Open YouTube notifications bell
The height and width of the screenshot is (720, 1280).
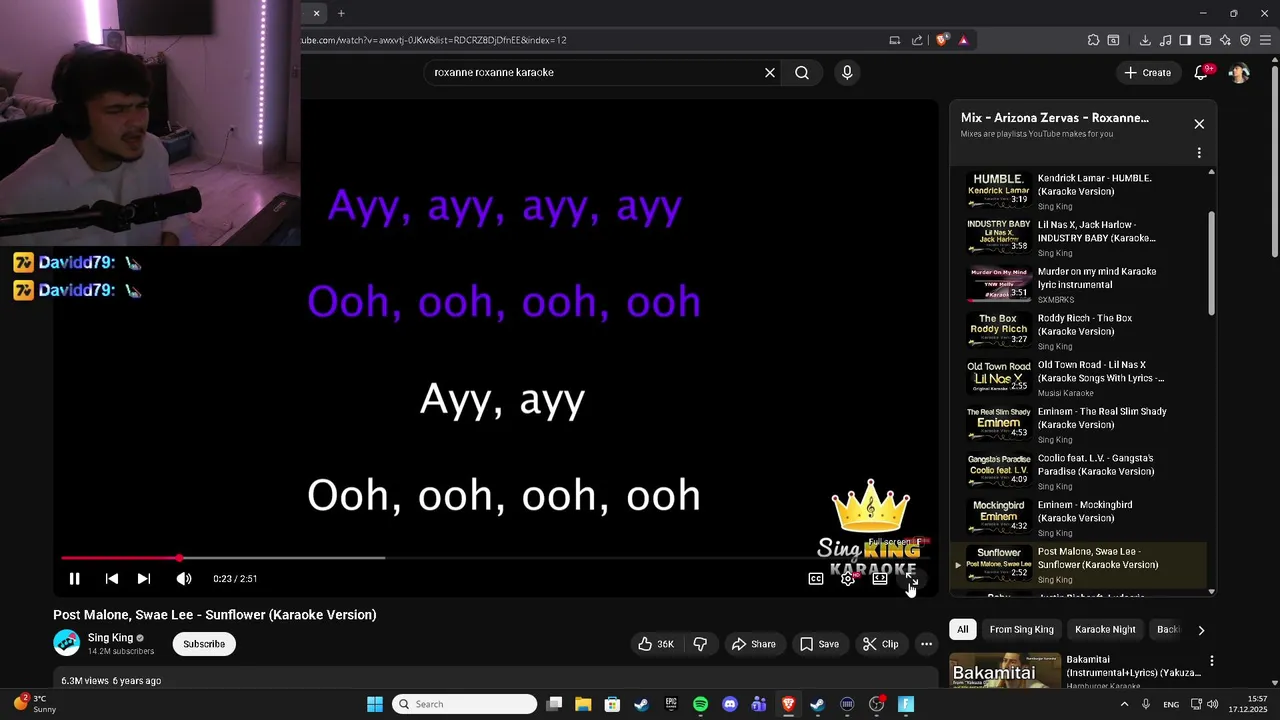pos(1202,72)
